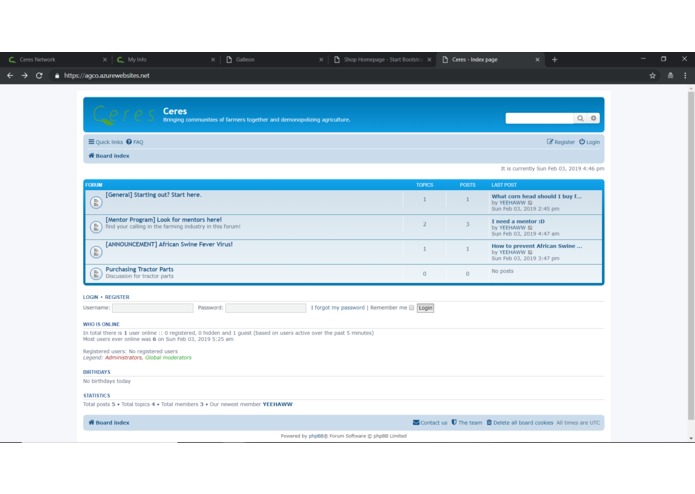Click the Username input field
Screen dimensions: 695x494
152,308
